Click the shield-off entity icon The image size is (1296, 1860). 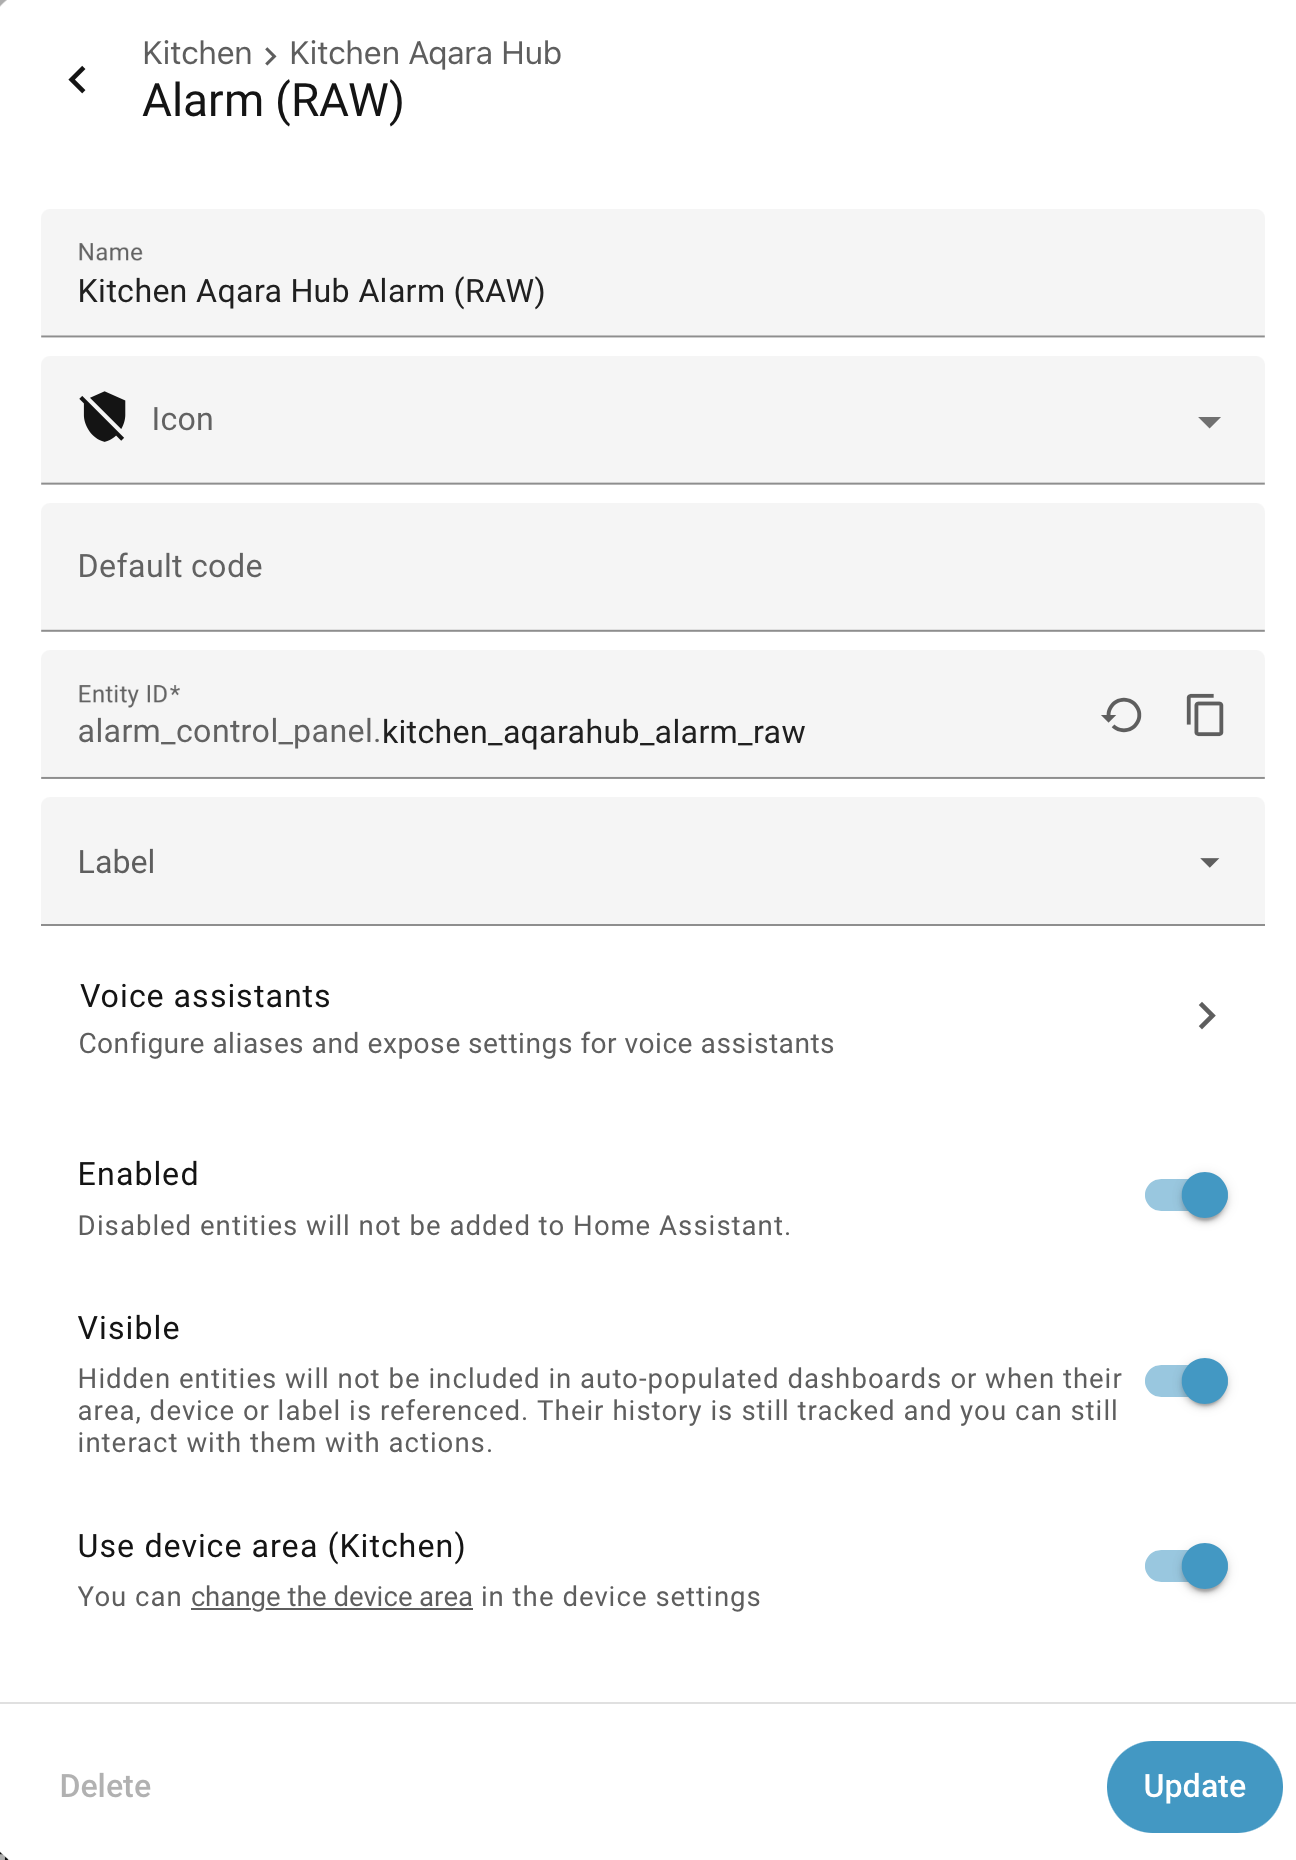click(103, 418)
